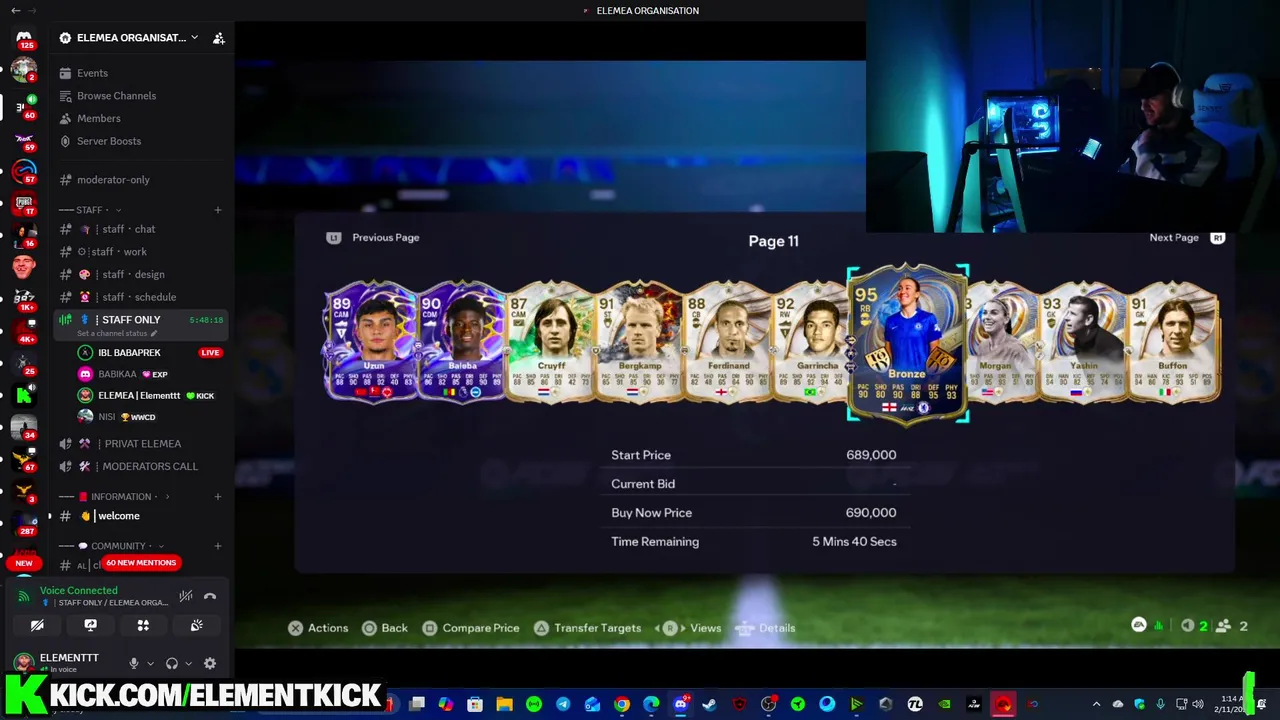Select the Buffon 91 player card
The height and width of the screenshot is (720, 1280).
[x=1173, y=342]
